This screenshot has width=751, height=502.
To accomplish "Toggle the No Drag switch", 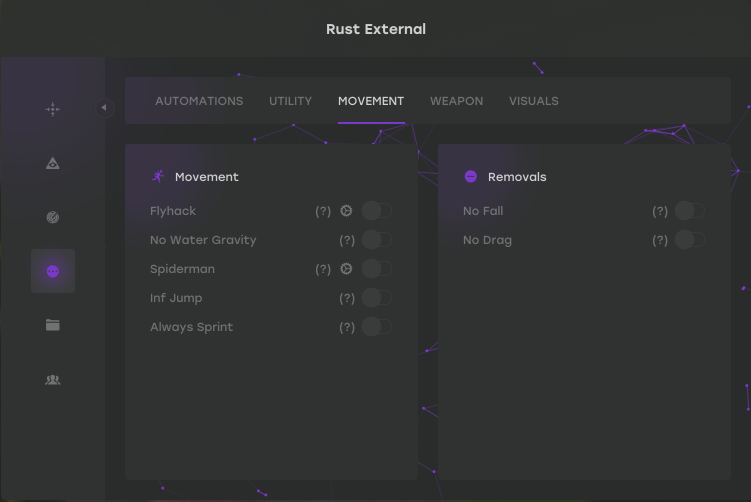I will tap(690, 240).
